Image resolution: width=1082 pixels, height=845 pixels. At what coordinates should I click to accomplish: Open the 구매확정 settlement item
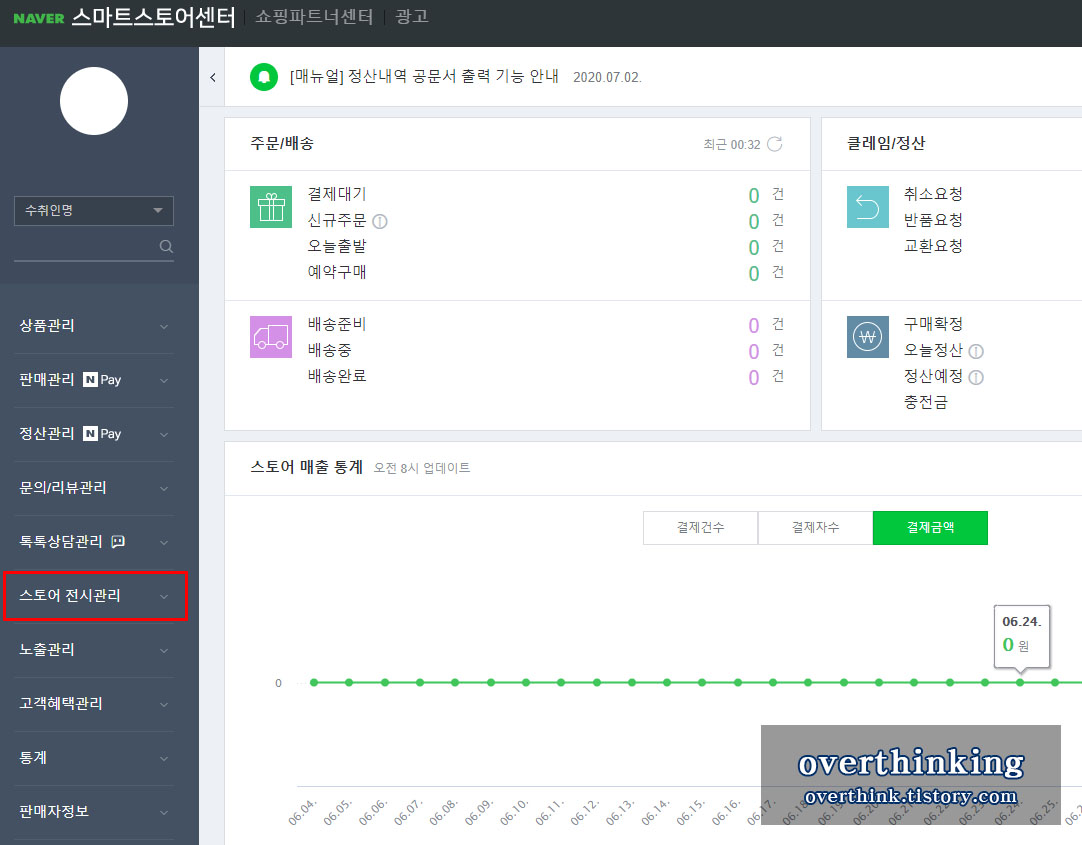pos(933,324)
